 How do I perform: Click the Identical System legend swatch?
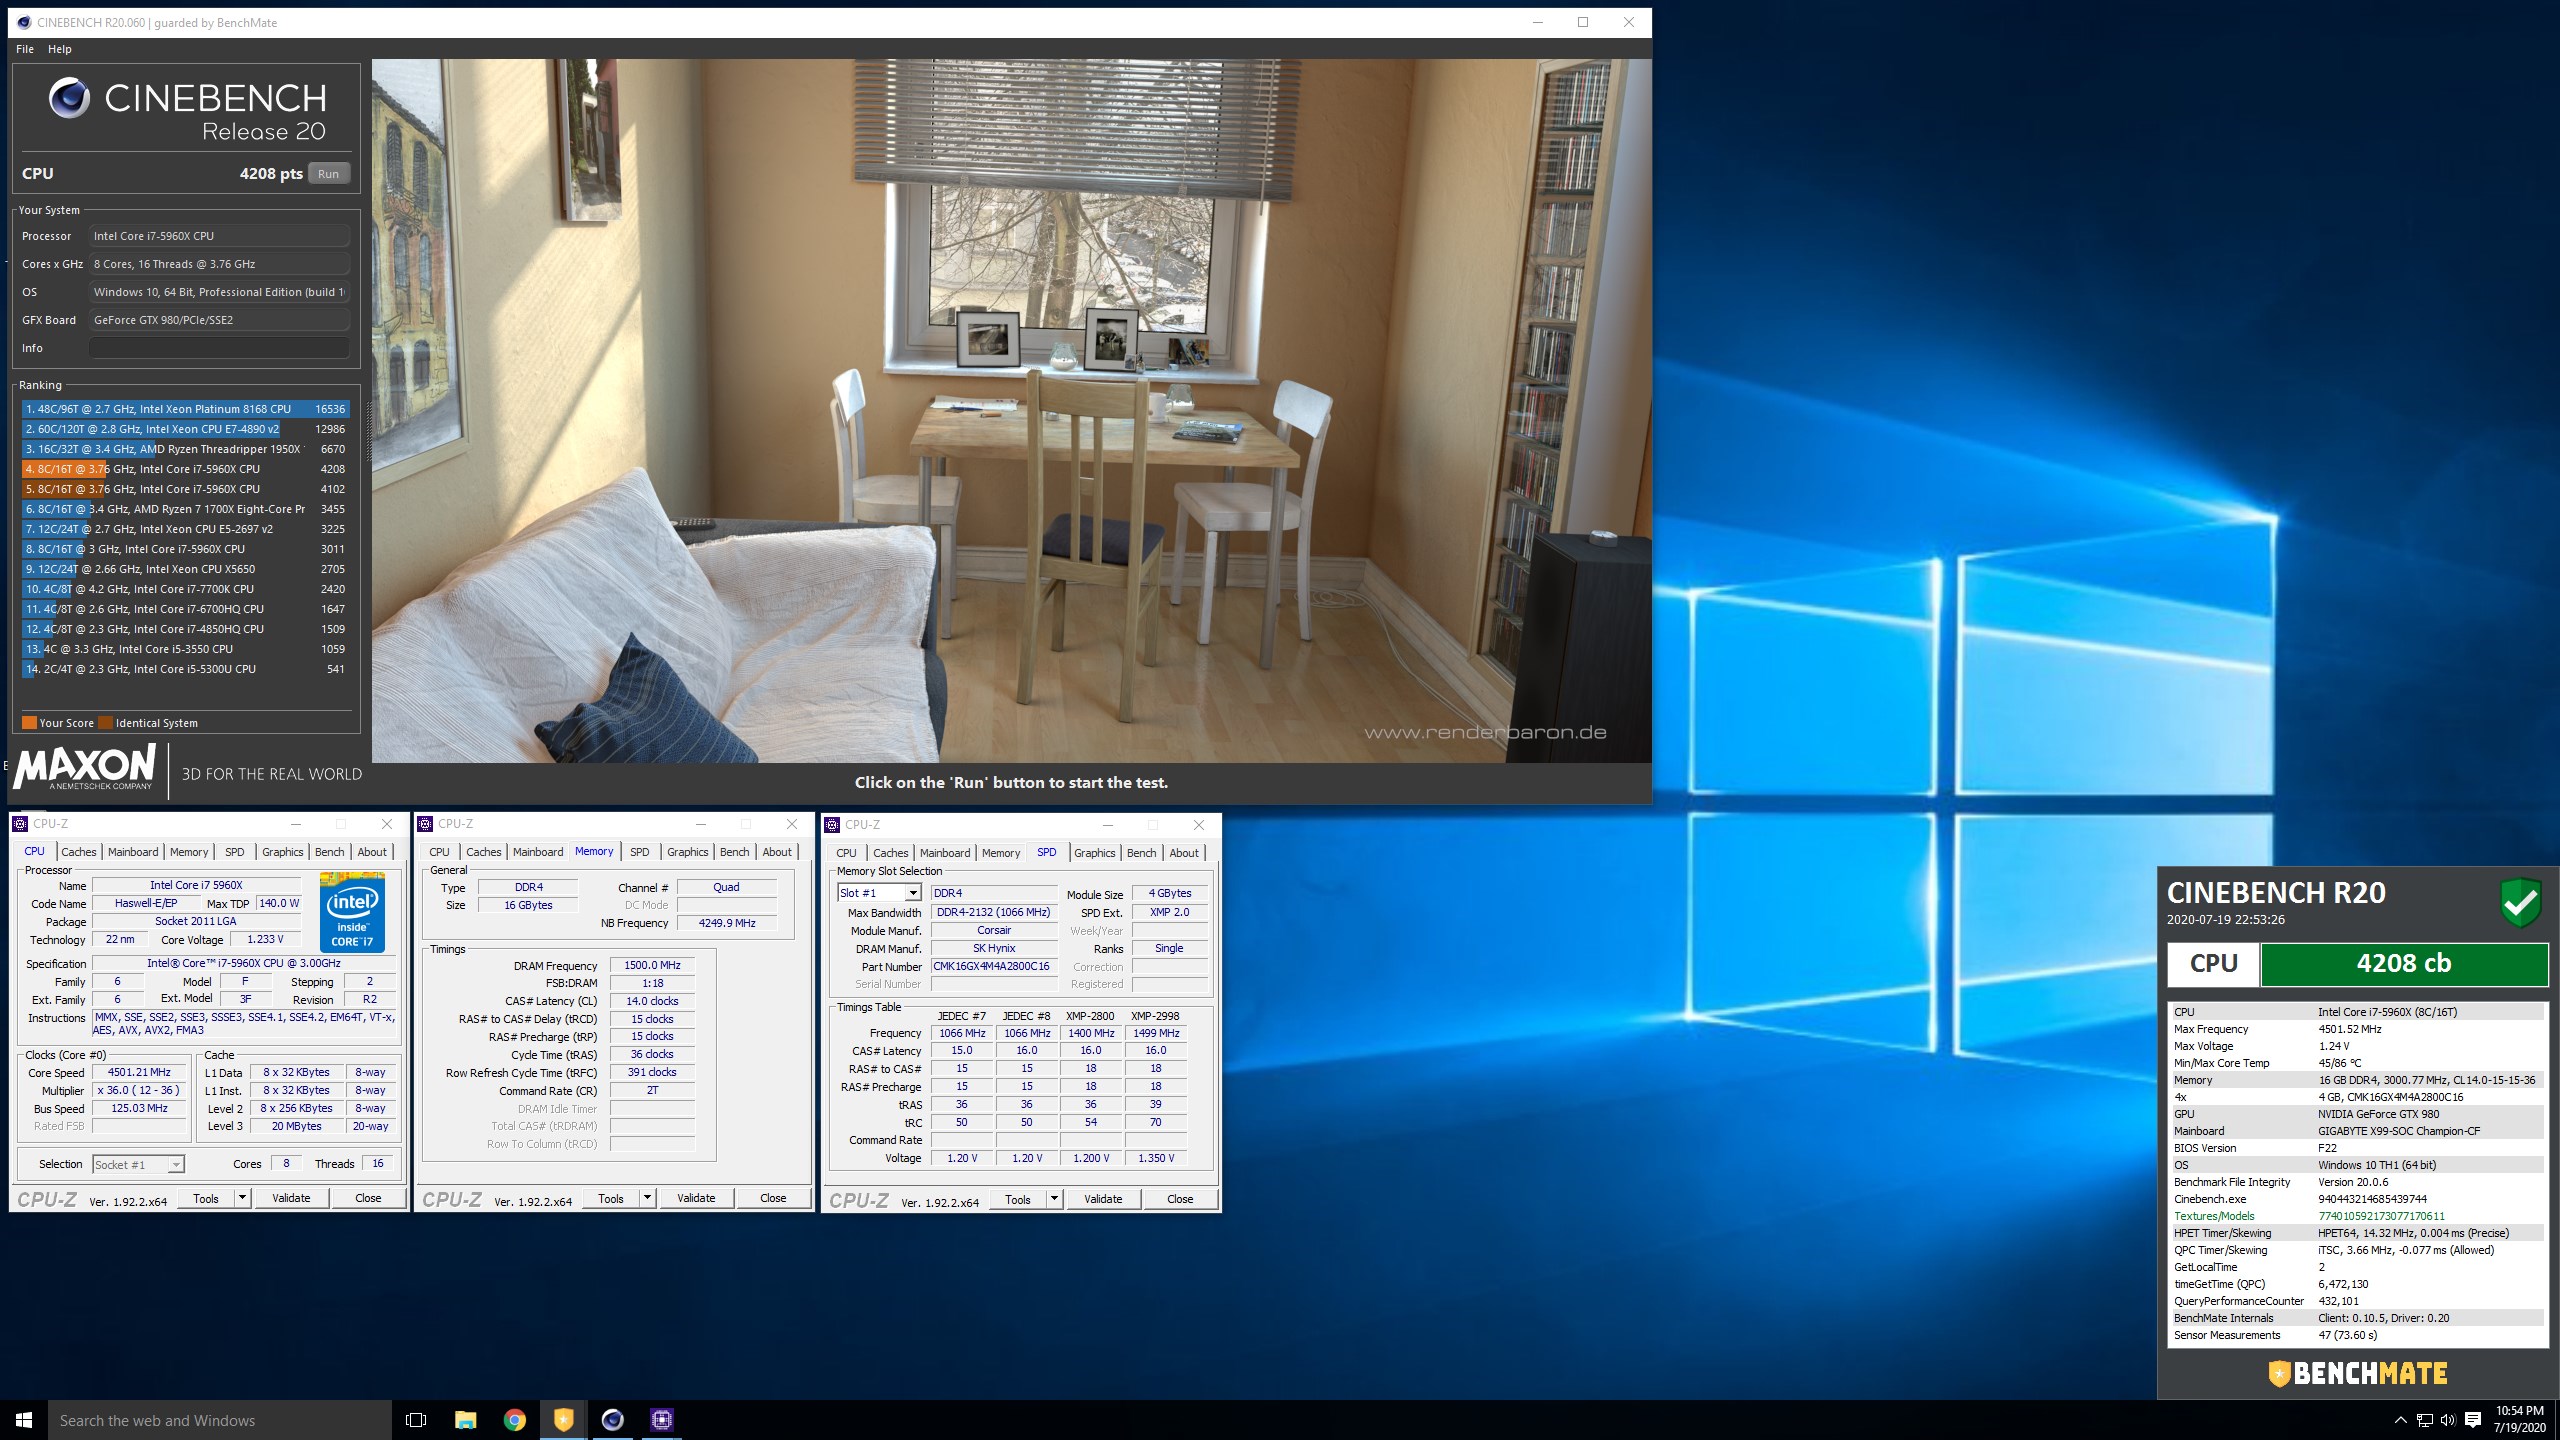(106, 723)
